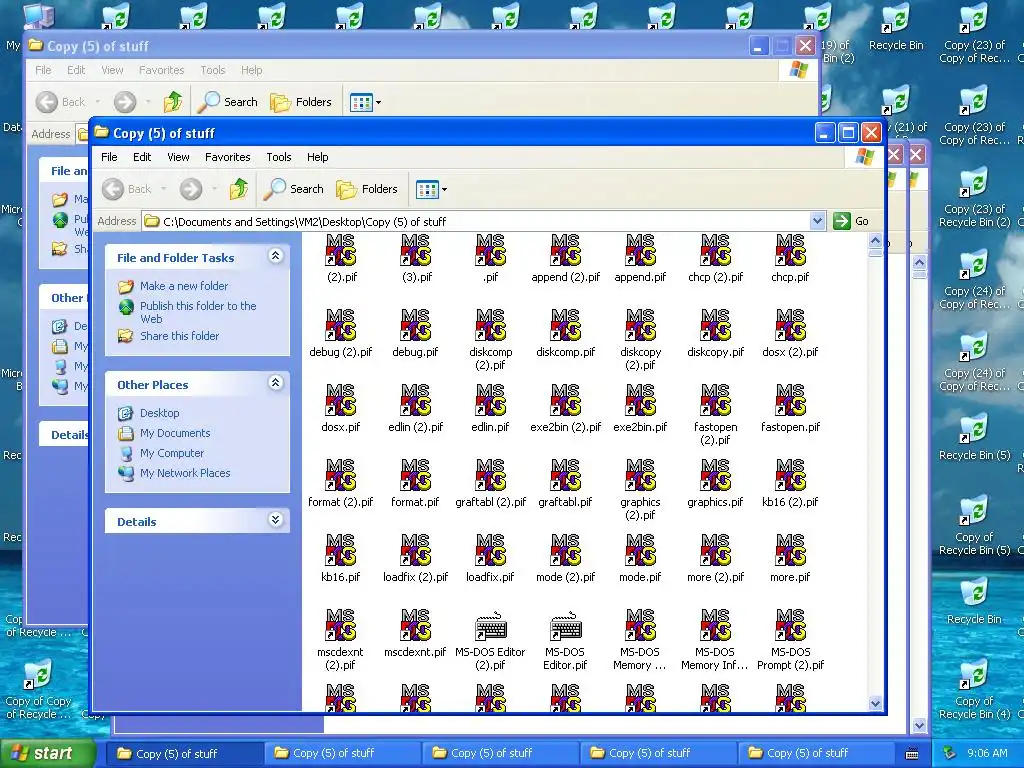Click the Go button next to address bar
Screen dimensions: 1024x768
click(852, 221)
